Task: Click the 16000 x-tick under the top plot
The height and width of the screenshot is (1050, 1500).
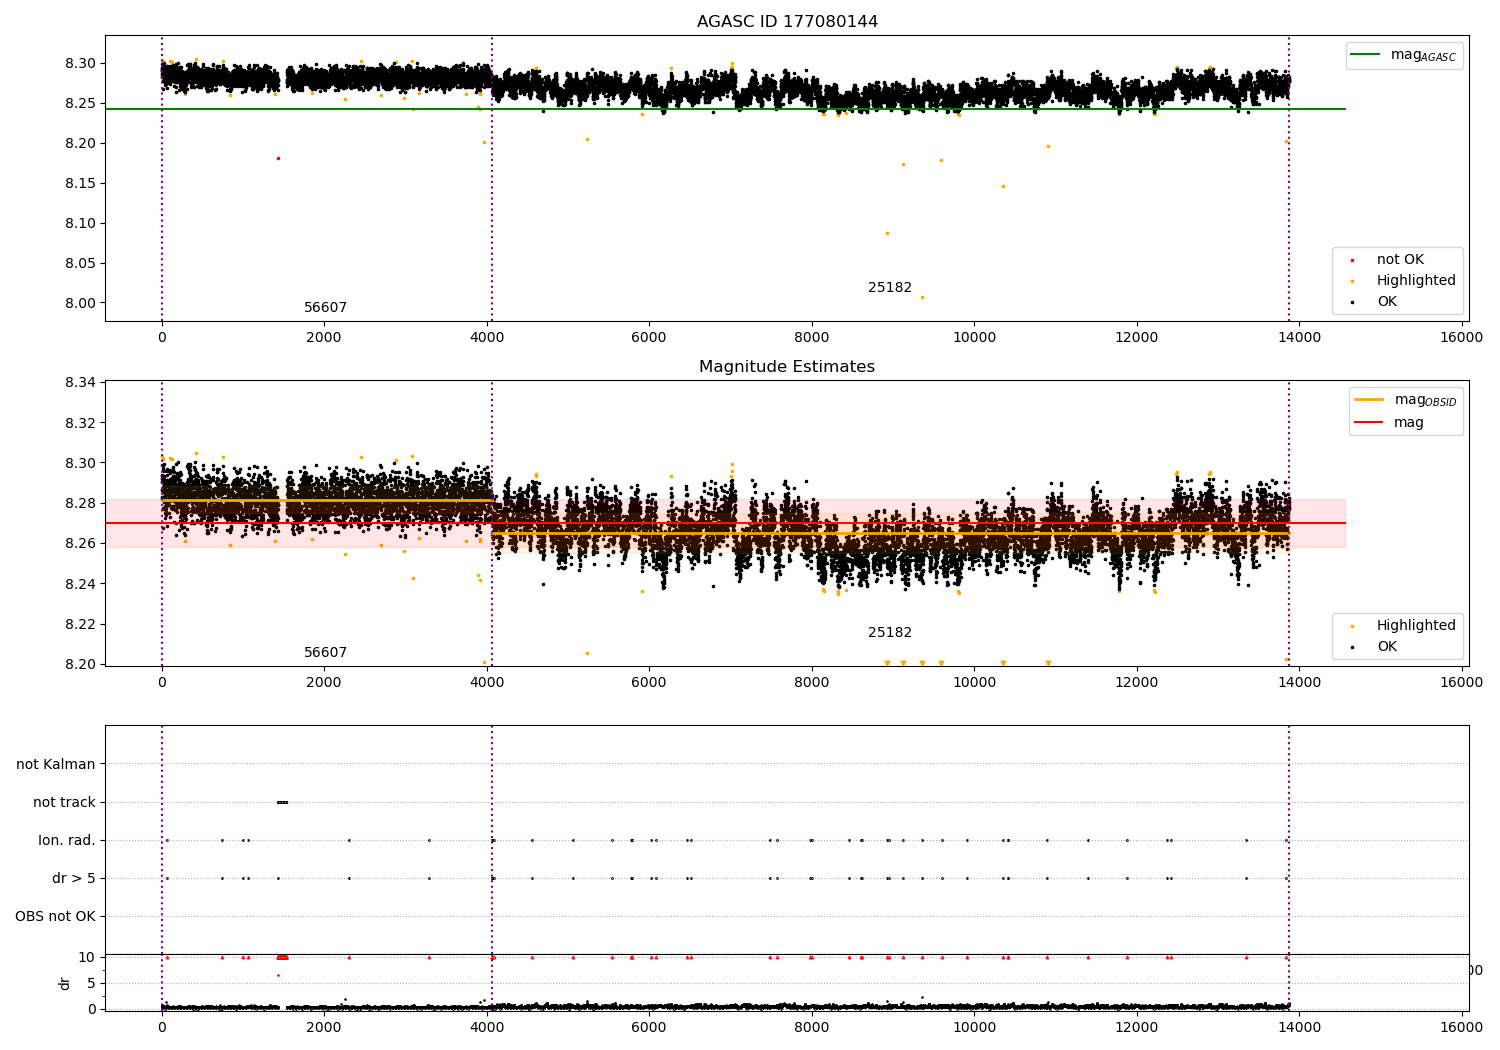Action: click(1461, 337)
